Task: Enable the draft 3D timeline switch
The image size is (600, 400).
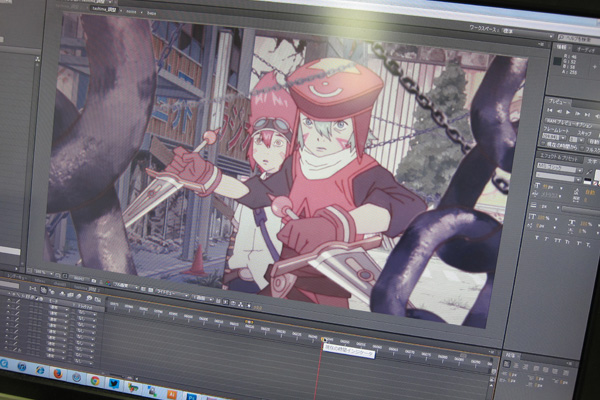Action: pos(52,292)
